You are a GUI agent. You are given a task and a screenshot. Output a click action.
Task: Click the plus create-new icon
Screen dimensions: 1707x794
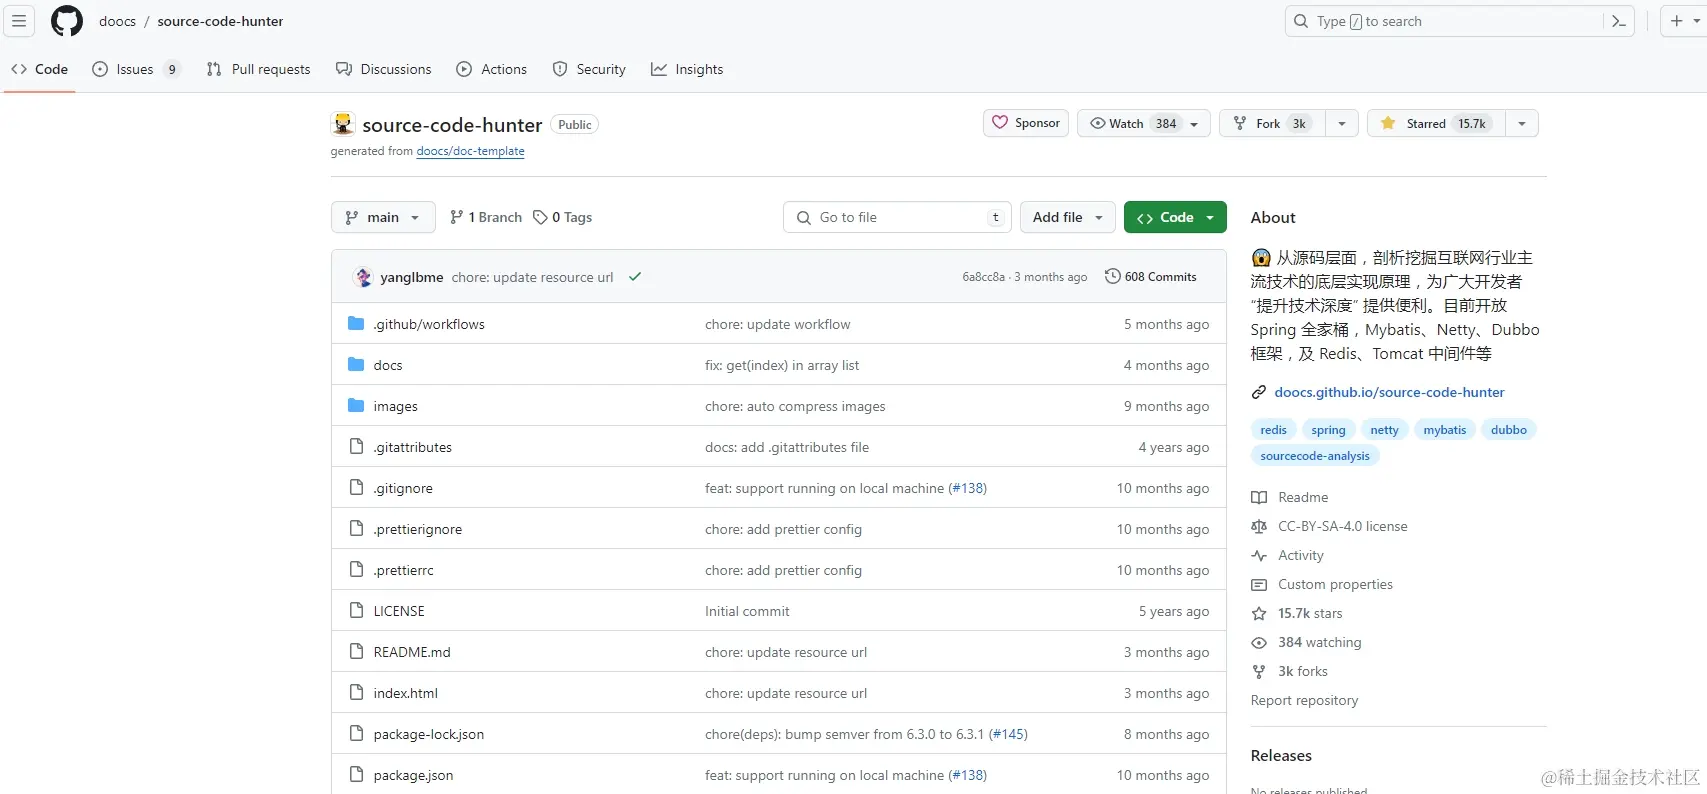(x=1677, y=21)
